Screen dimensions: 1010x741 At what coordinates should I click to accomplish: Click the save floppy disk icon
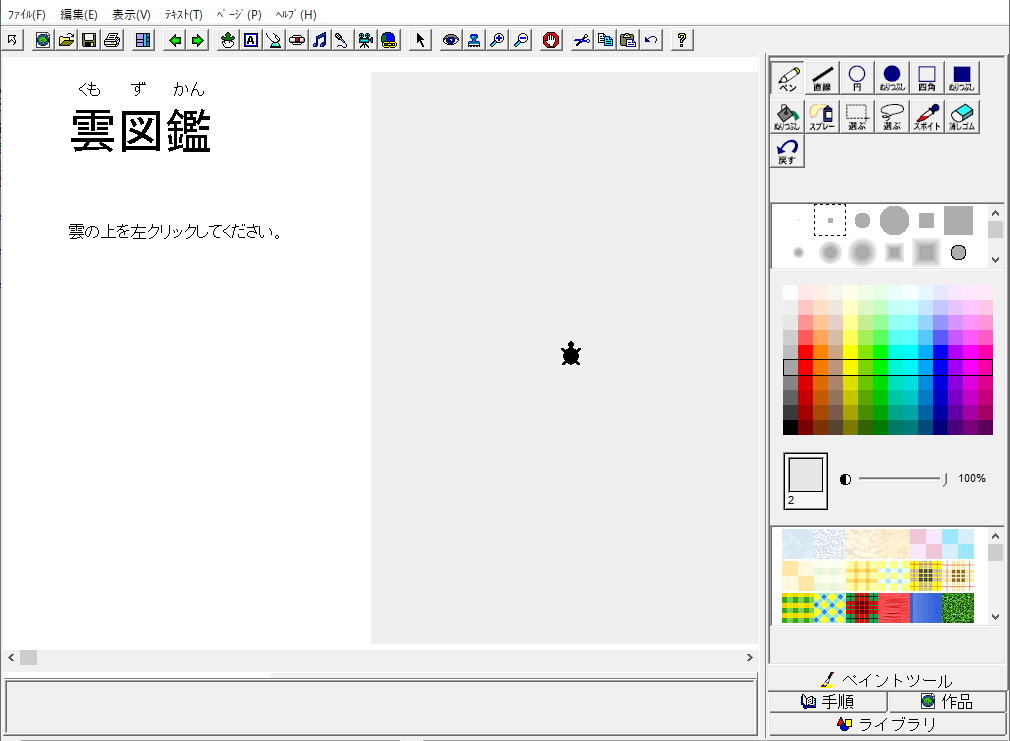coord(89,40)
